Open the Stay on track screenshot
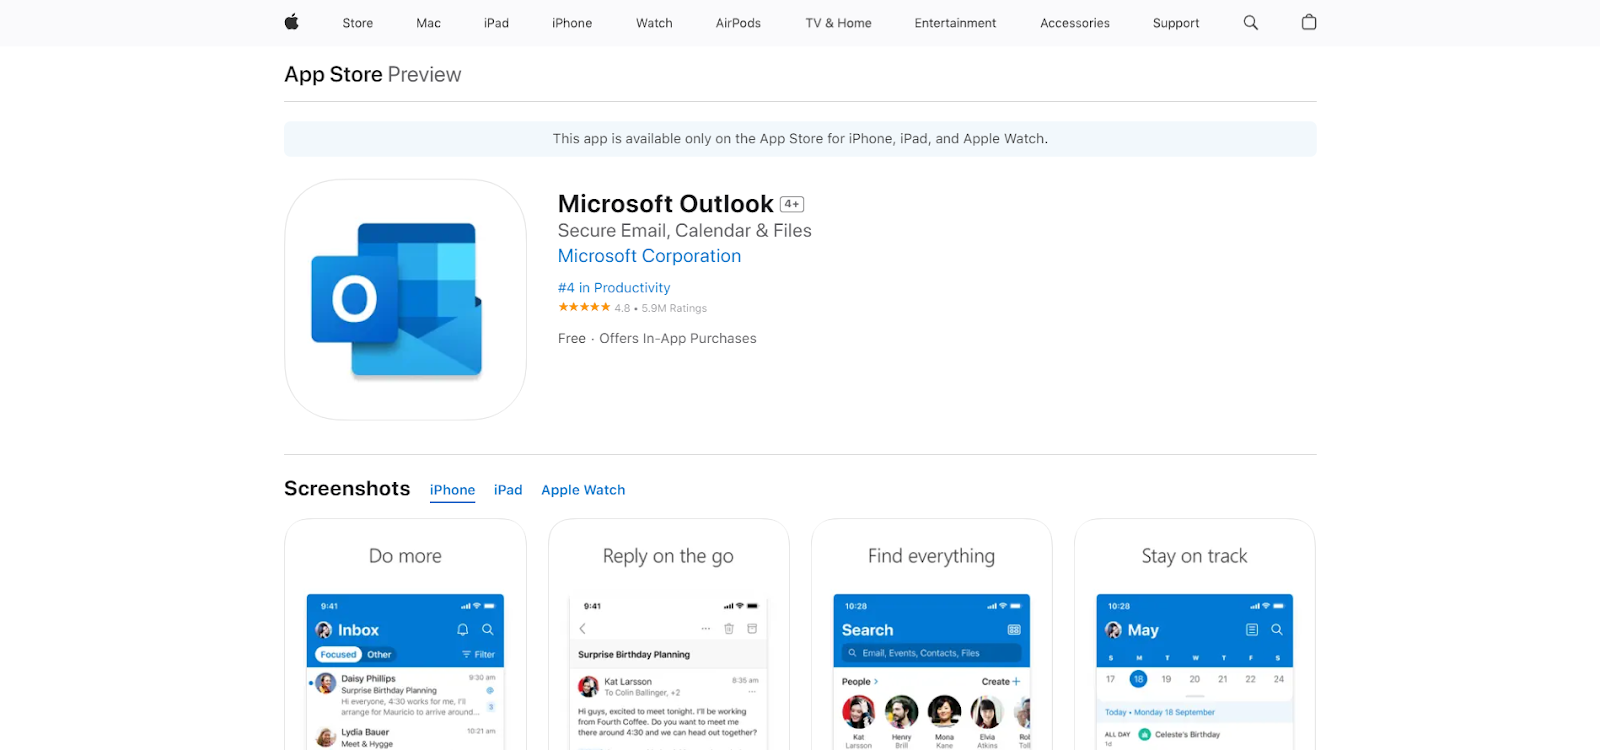Screen dimensions: 1600x750 tap(1194, 634)
